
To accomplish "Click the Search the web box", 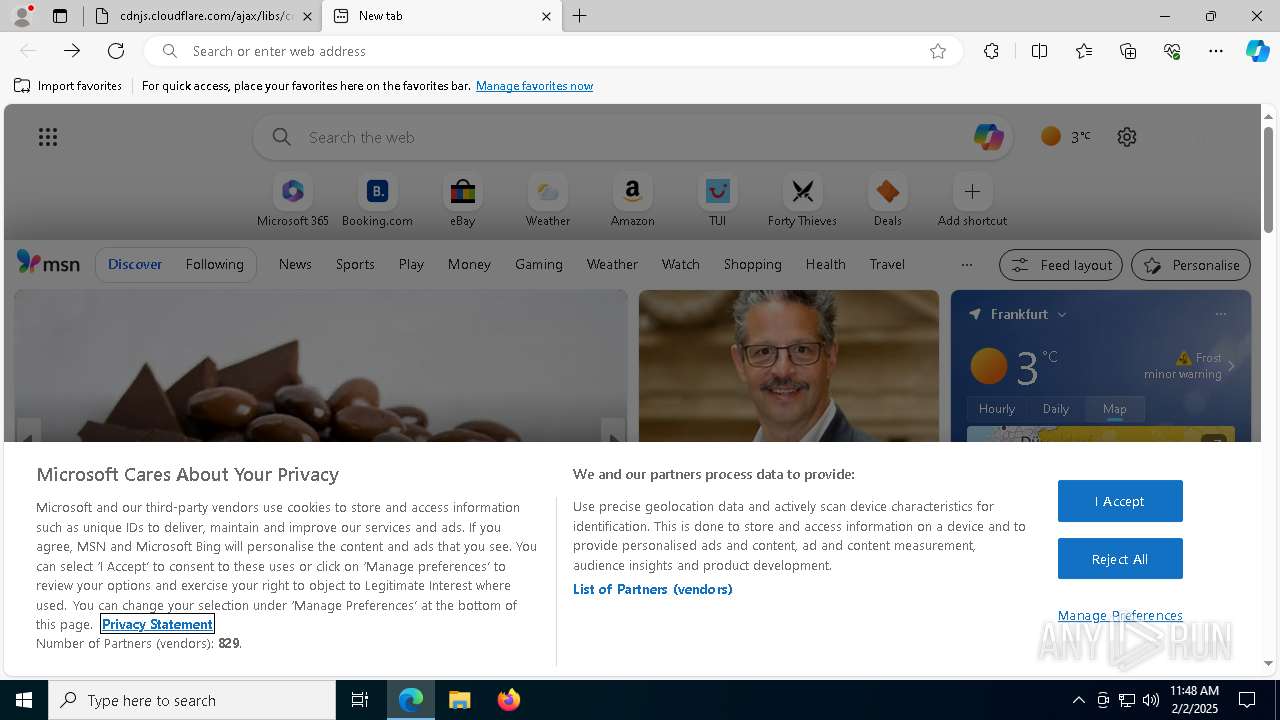I will 632,137.
